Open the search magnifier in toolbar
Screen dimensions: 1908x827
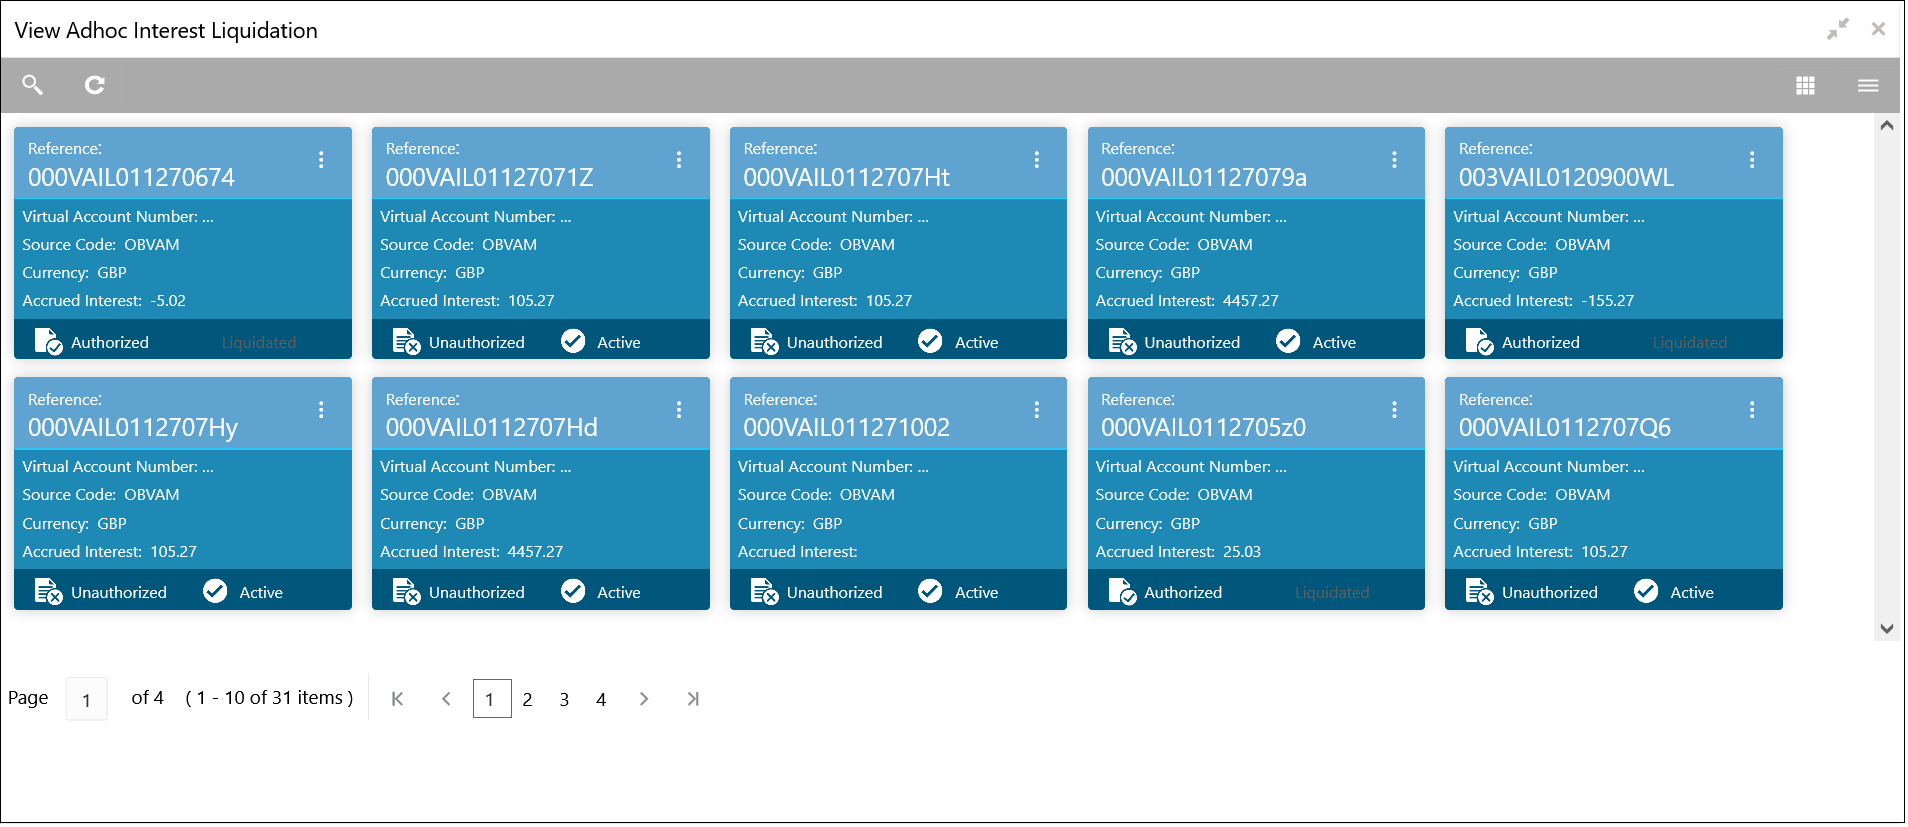(33, 85)
